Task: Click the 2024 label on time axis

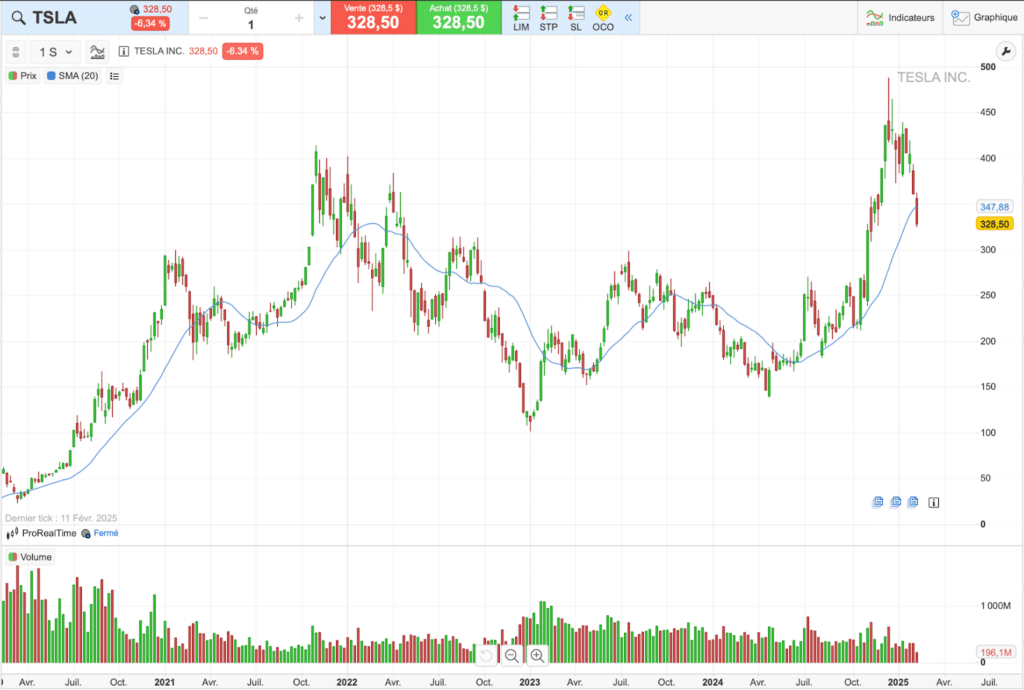Action: pyautogui.click(x=712, y=682)
